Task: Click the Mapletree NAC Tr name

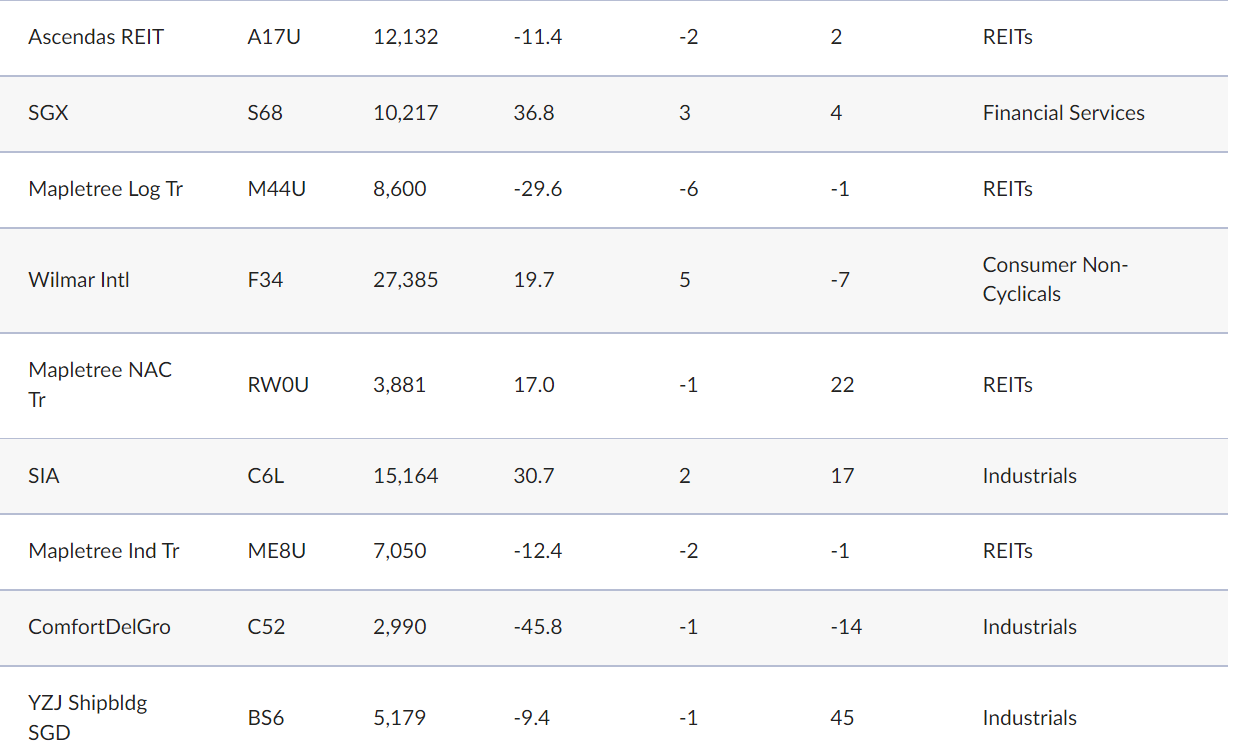Action: click(100, 384)
